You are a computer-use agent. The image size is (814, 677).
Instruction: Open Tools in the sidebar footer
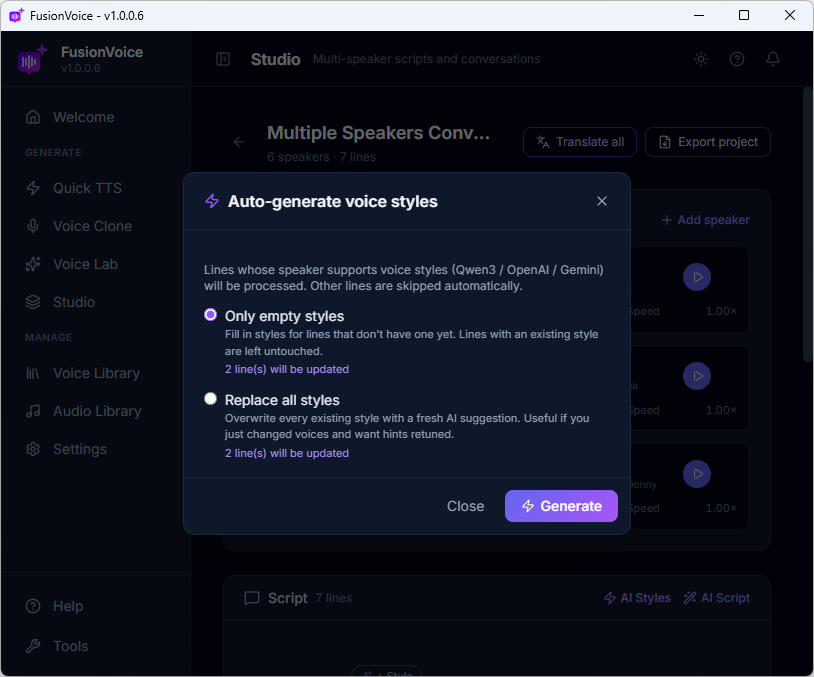96,646
